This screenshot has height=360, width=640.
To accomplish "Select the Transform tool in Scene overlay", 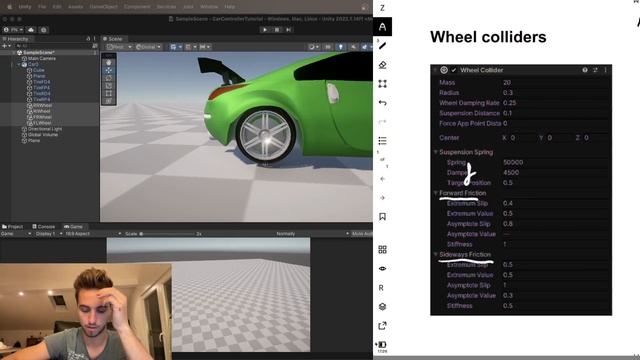I will pyautogui.click(x=109, y=101).
